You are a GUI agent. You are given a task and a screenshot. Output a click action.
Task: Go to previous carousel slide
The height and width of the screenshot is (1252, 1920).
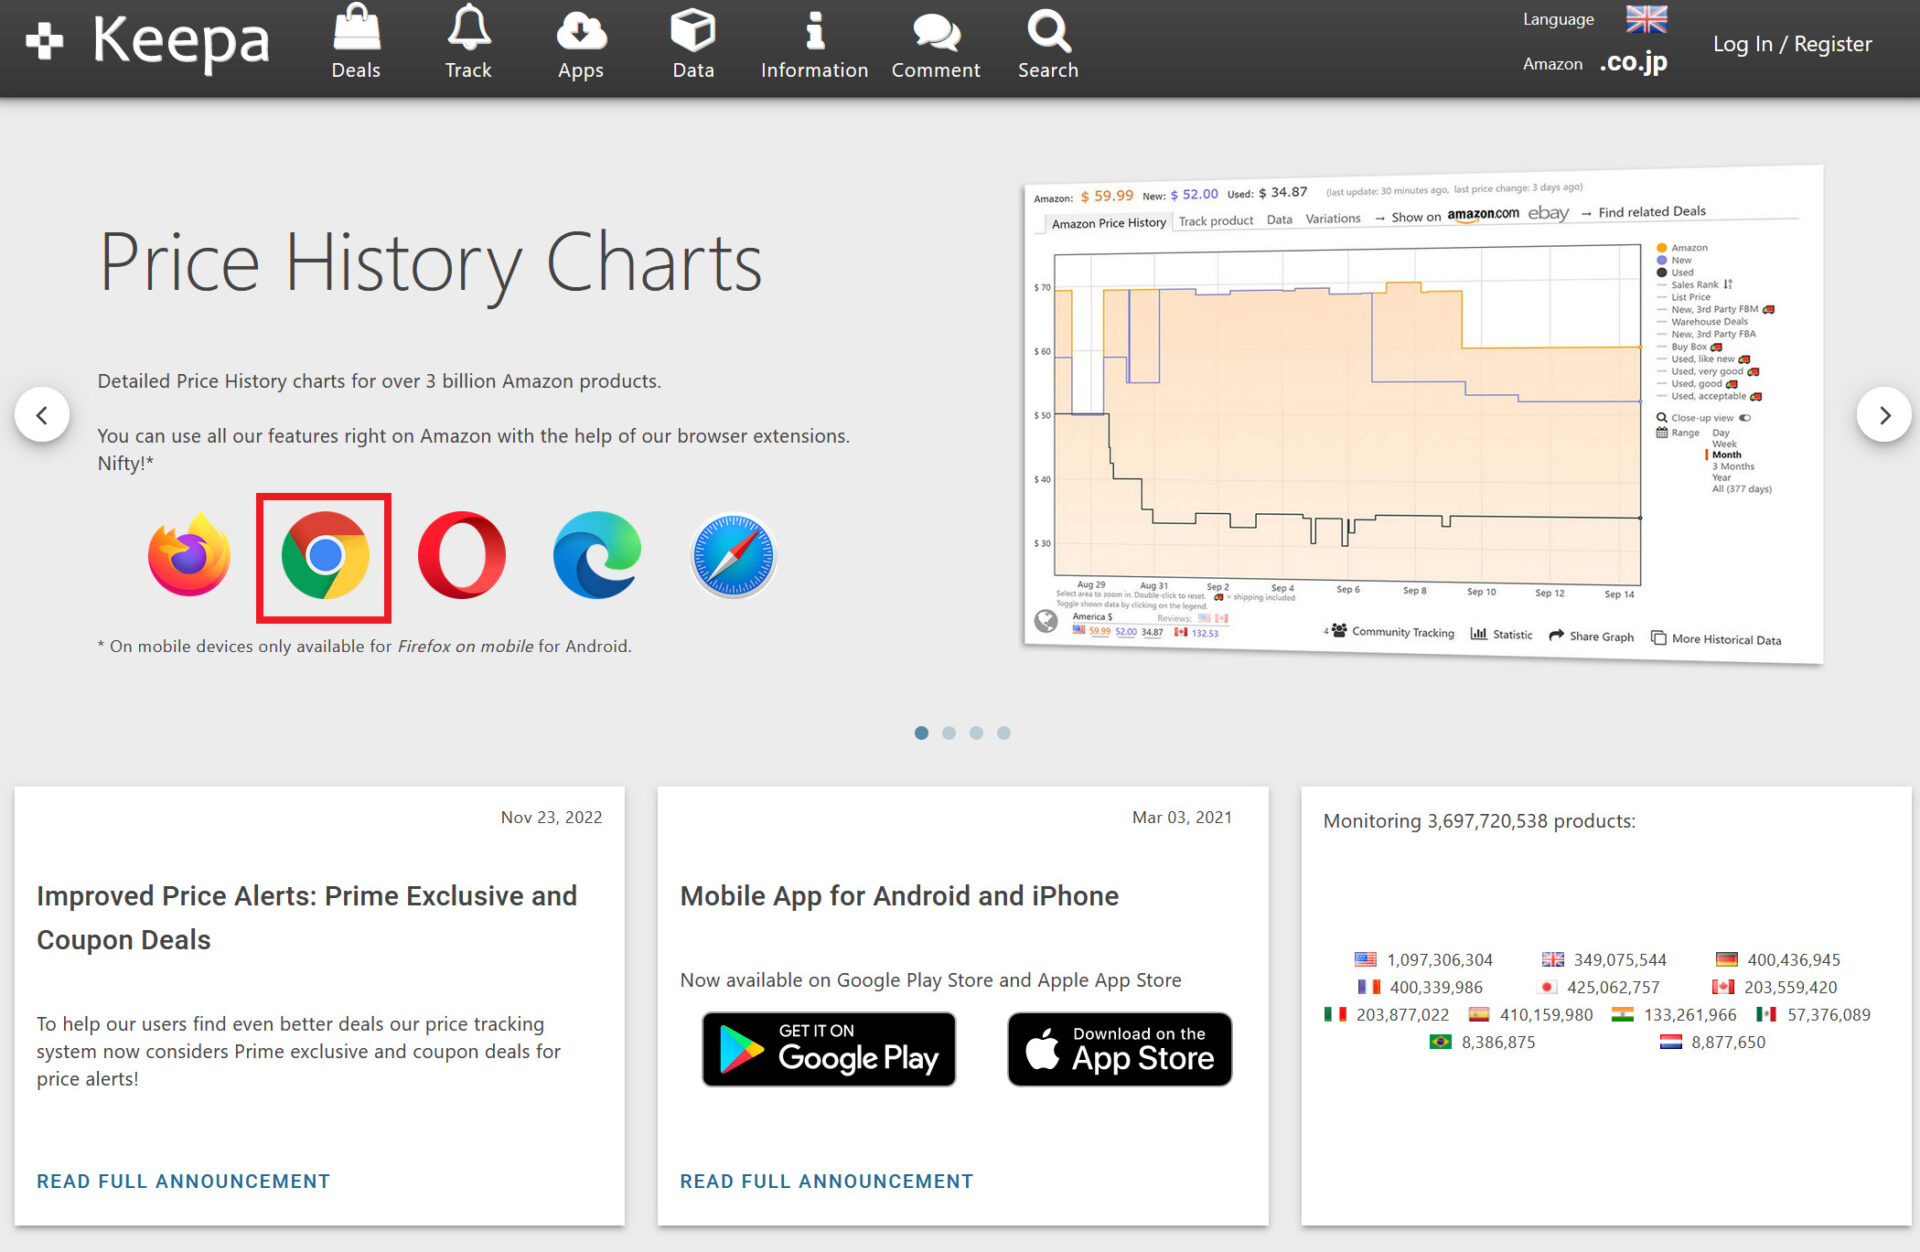tap(42, 415)
